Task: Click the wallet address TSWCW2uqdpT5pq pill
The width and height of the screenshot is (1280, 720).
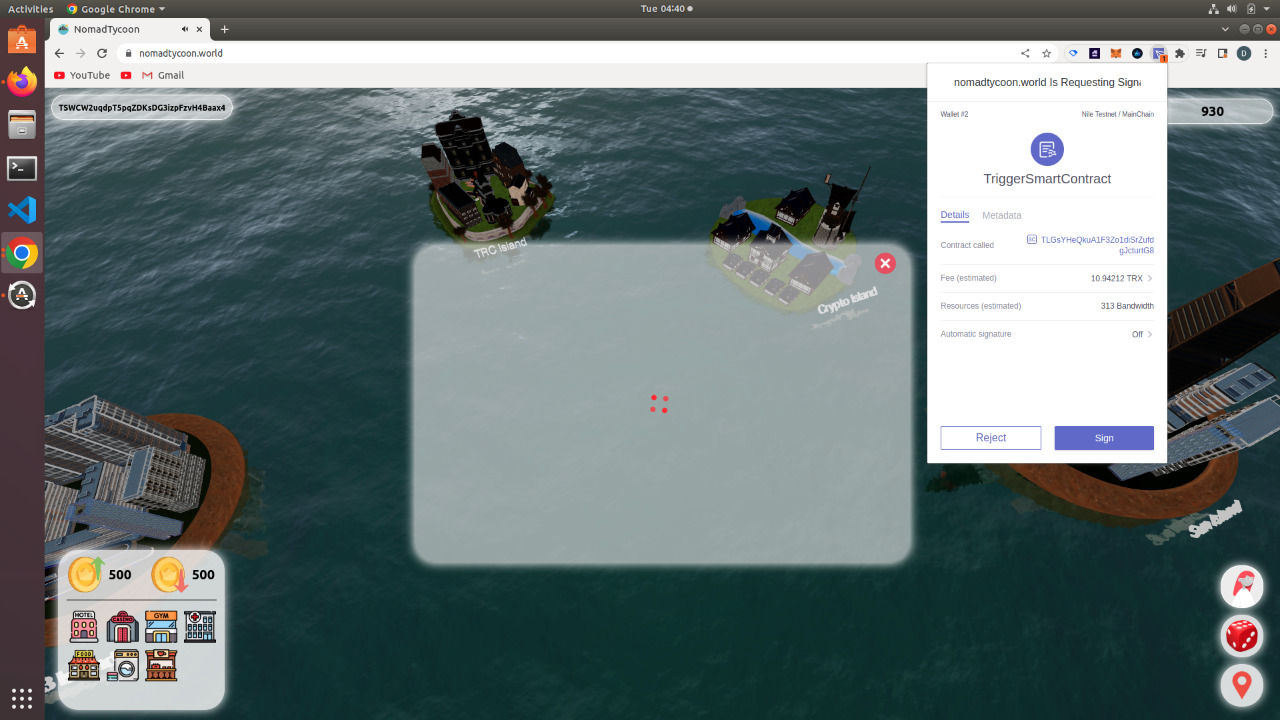Action: tap(142, 108)
